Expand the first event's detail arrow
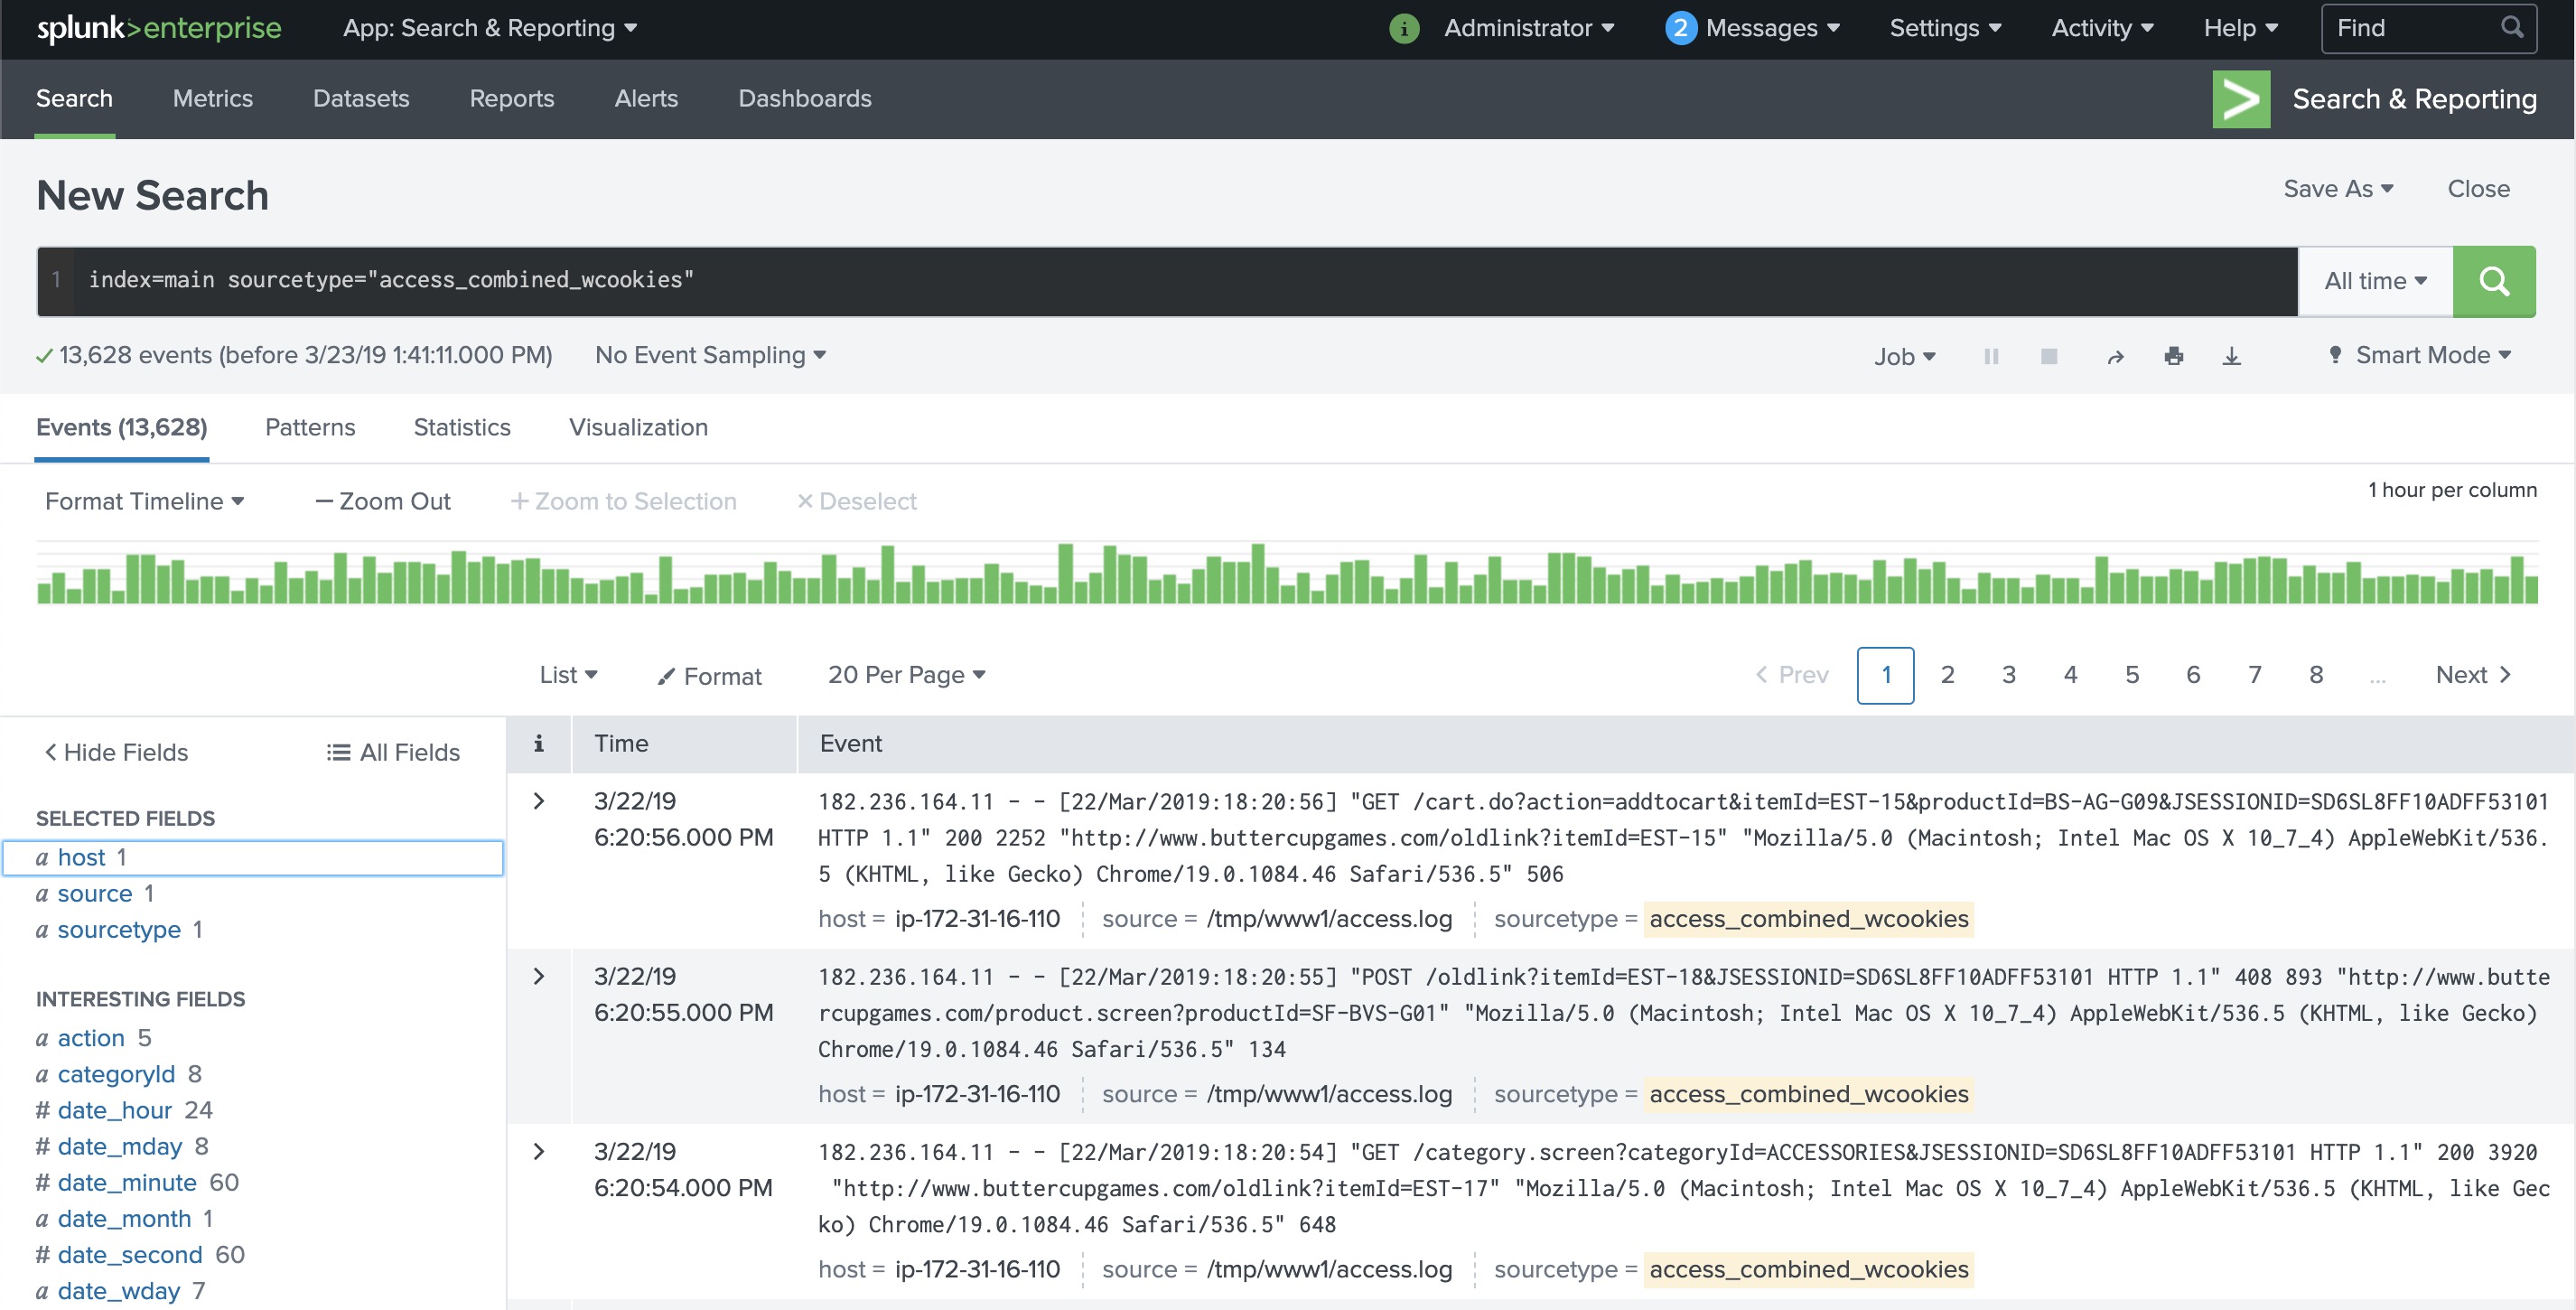The width and height of the screenshot is (2576, 1310). 540,800
